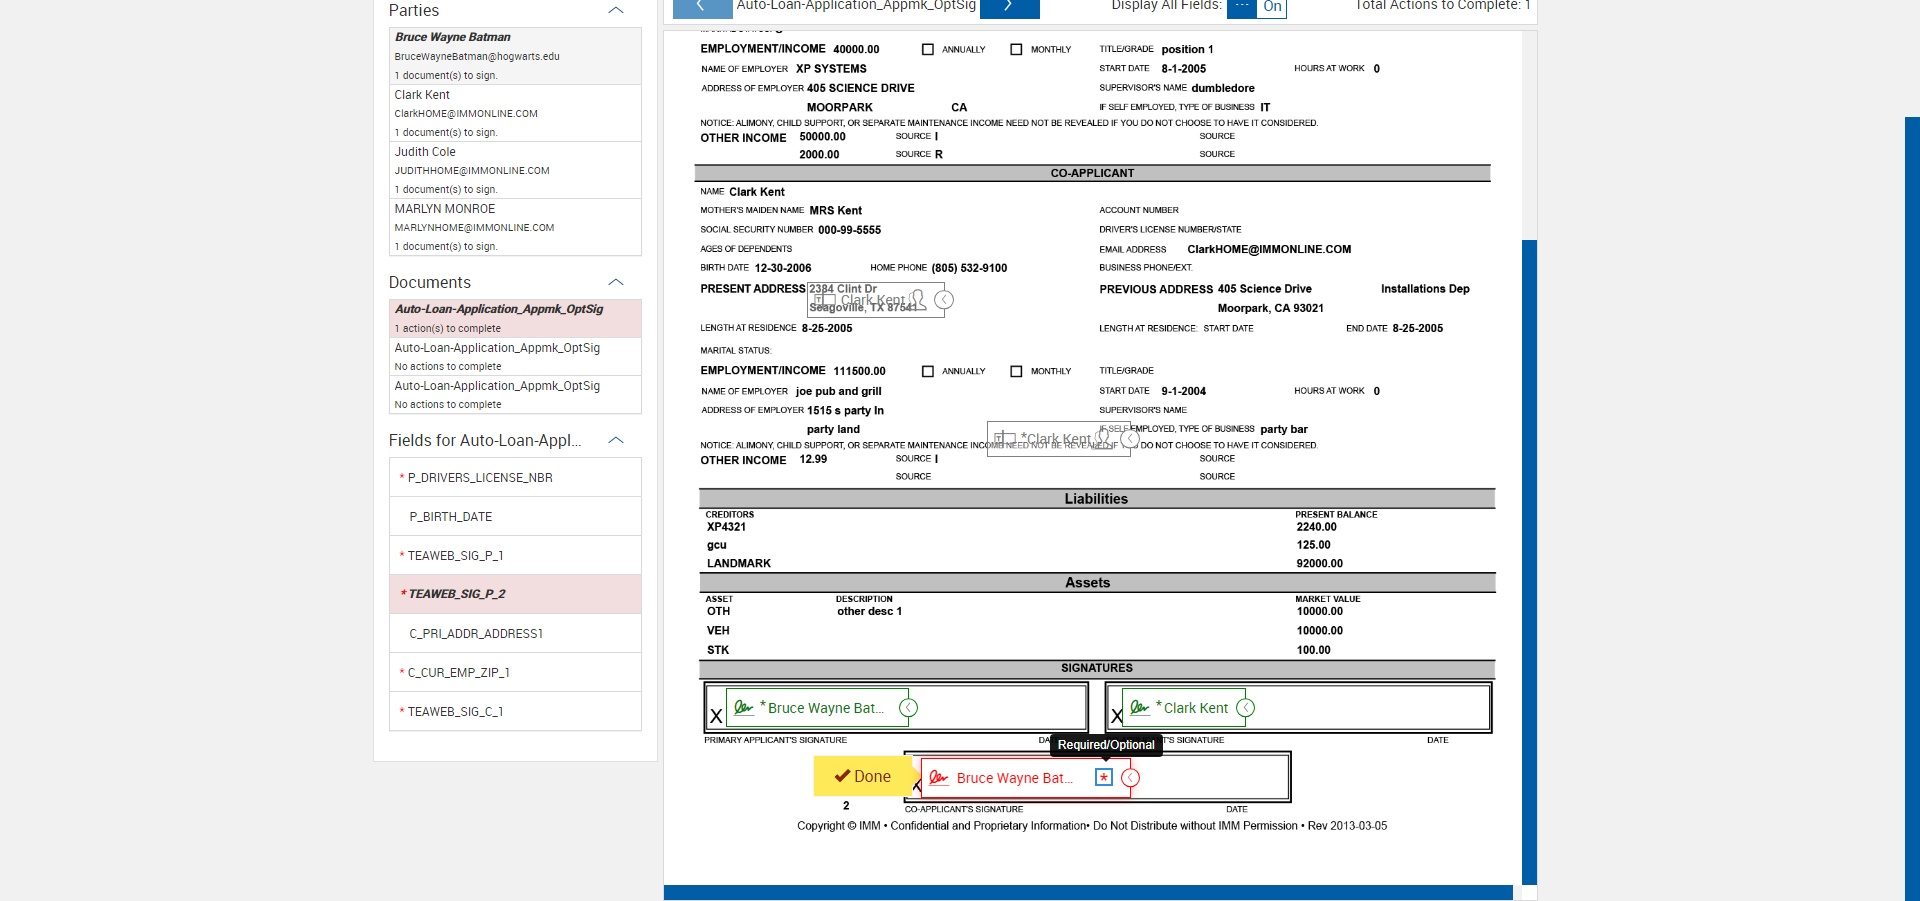Click the document horizontal scrollbar

click(1088, 893)
